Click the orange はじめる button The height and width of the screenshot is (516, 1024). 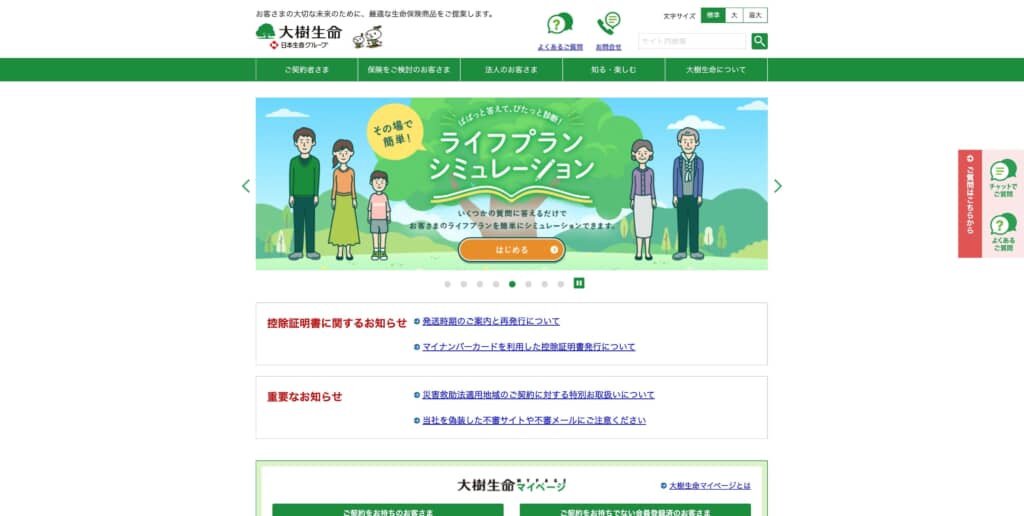coord(511,250)
